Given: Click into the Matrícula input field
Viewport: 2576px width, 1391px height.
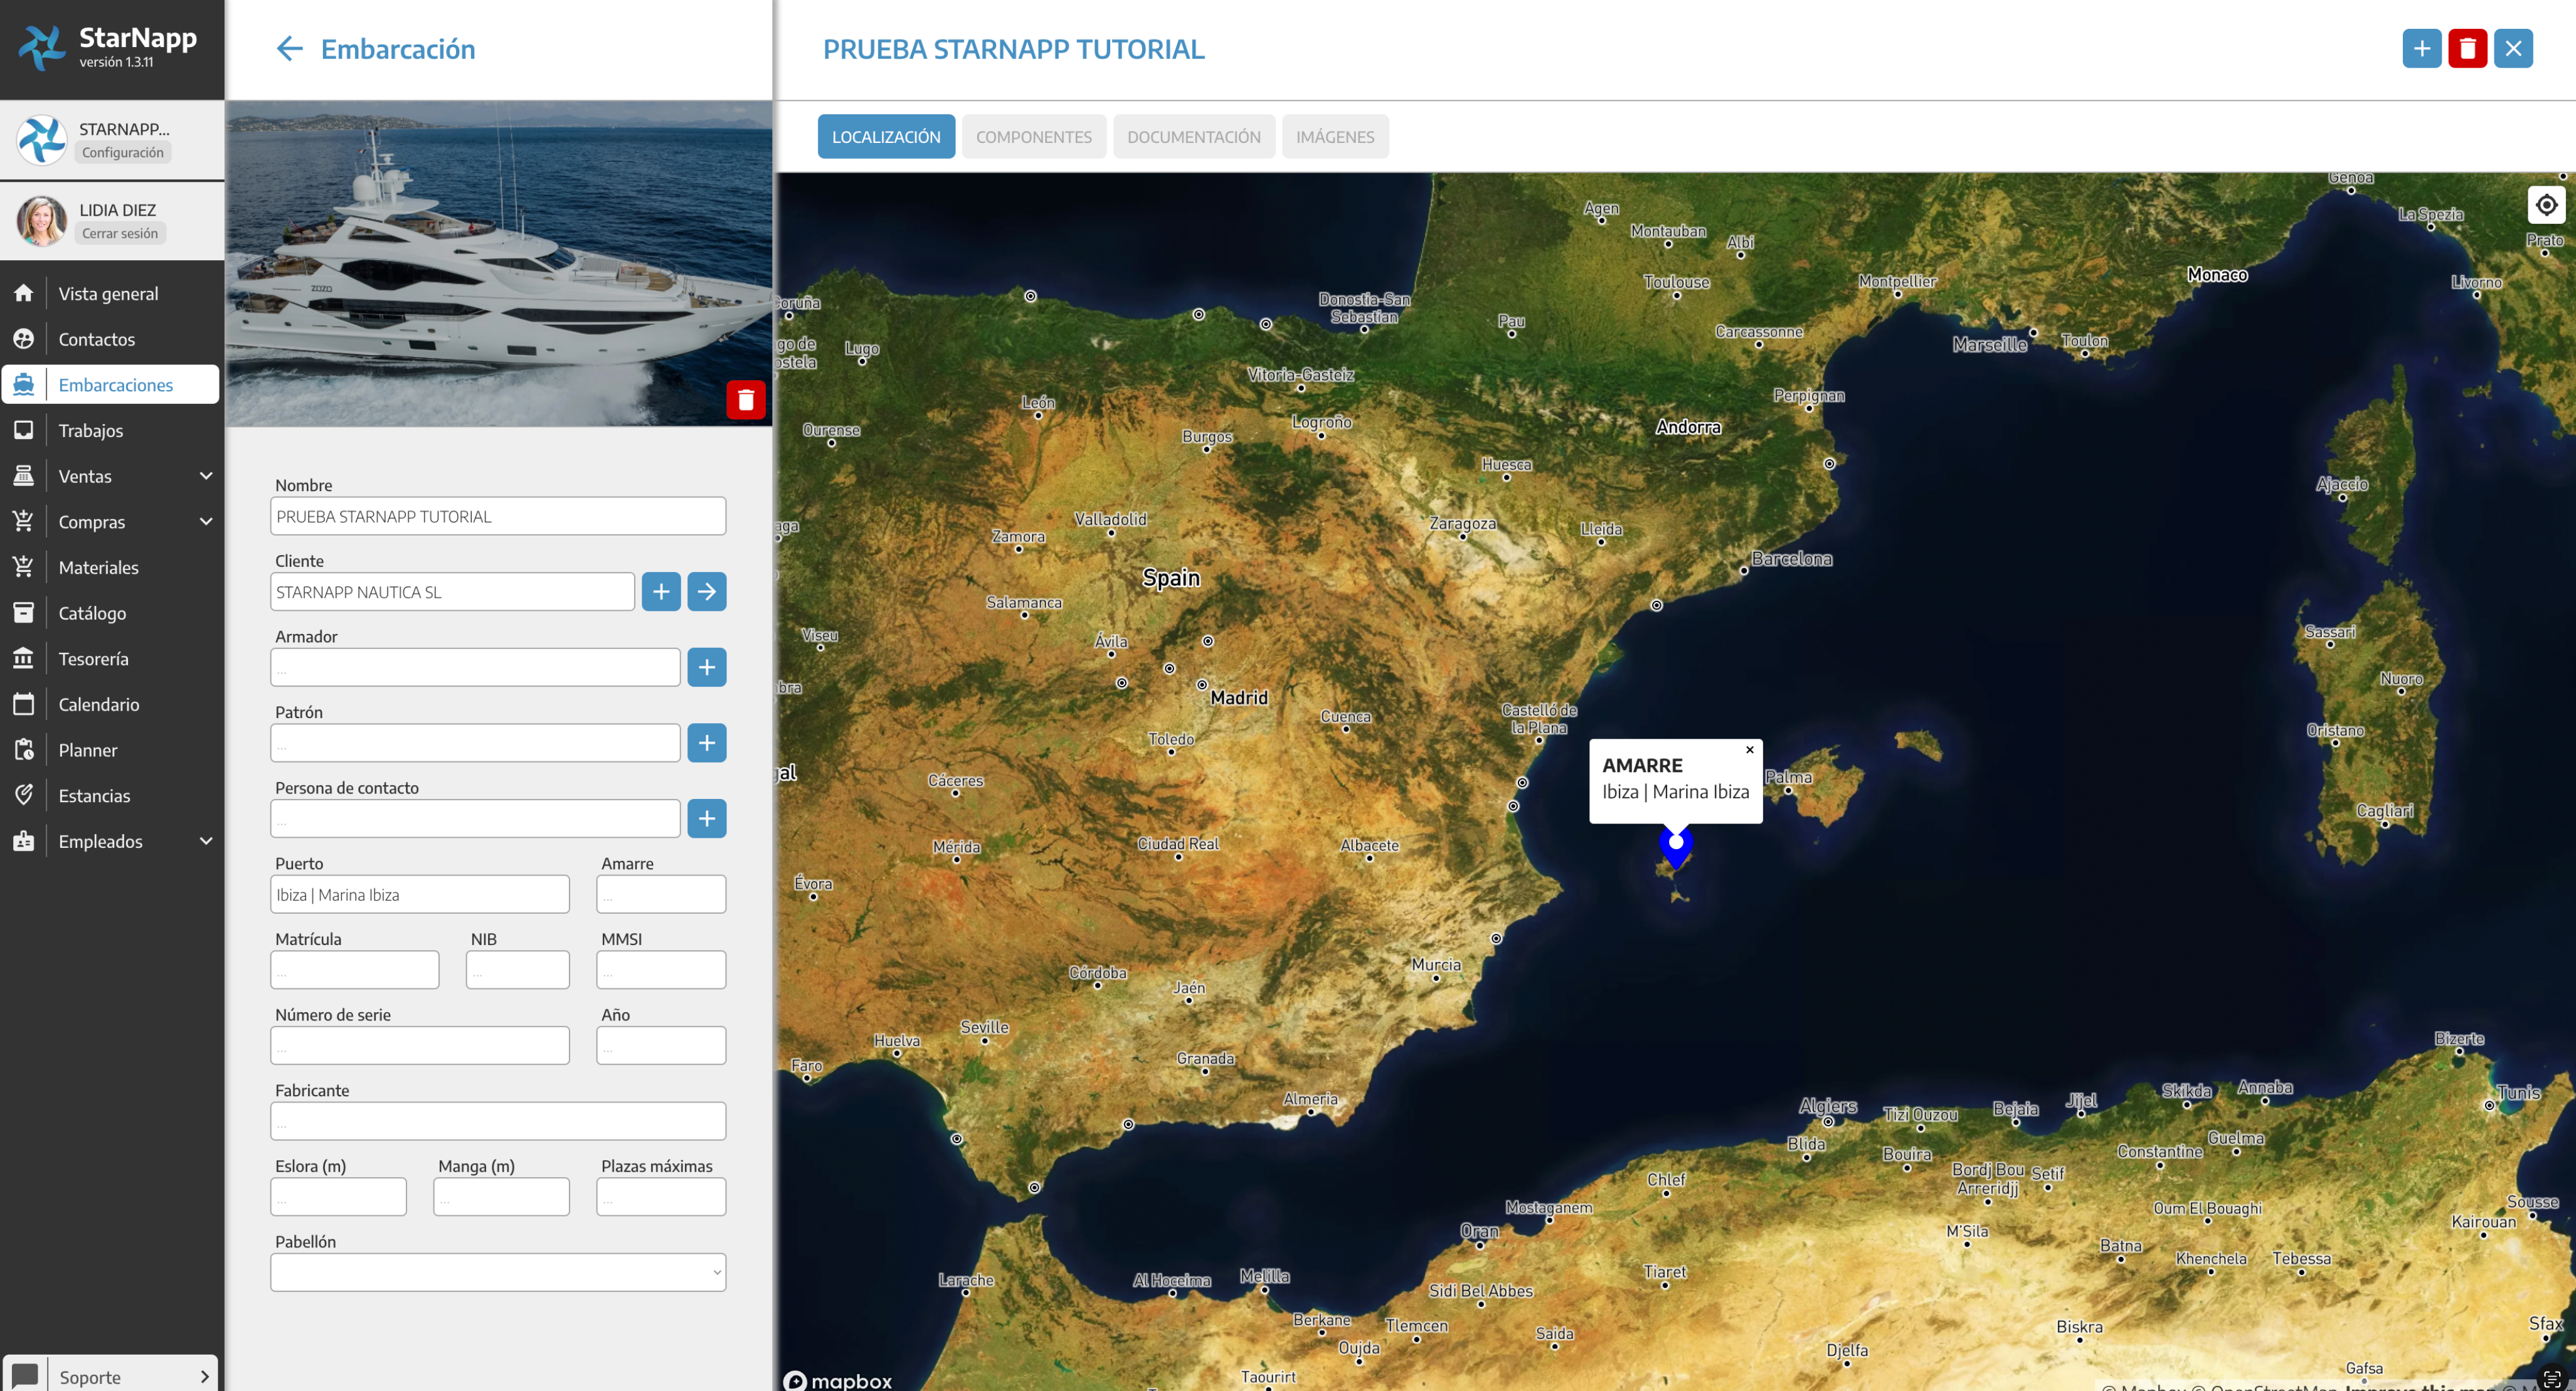Looking at the screenshot, I should [354, 970].
